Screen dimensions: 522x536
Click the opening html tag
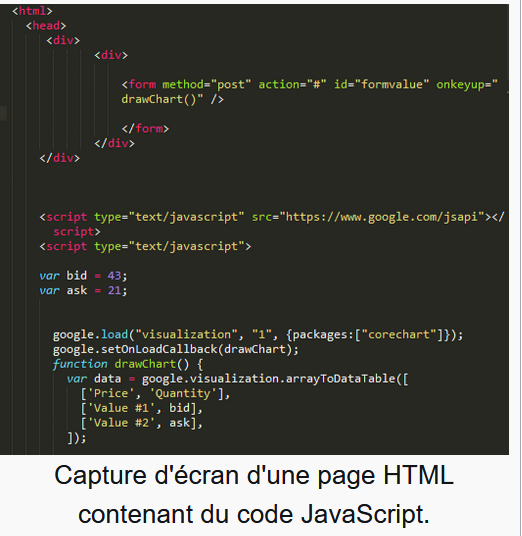pos(32,11)
